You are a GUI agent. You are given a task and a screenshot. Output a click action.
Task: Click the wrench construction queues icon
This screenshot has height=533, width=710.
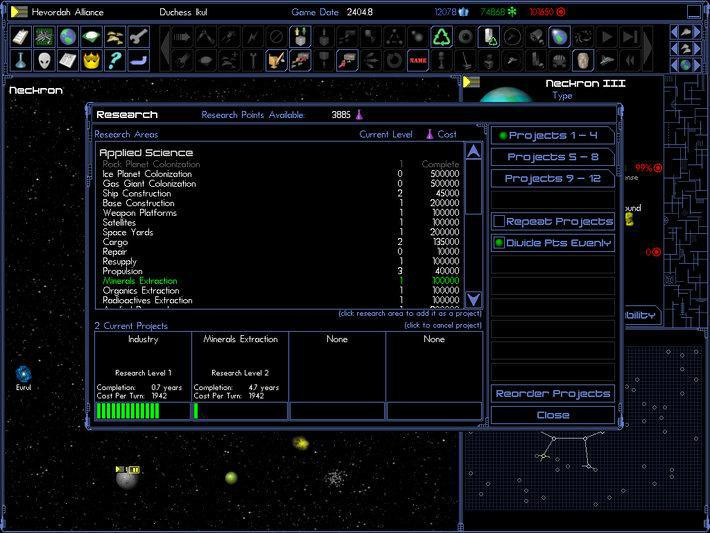coord(138,37)
